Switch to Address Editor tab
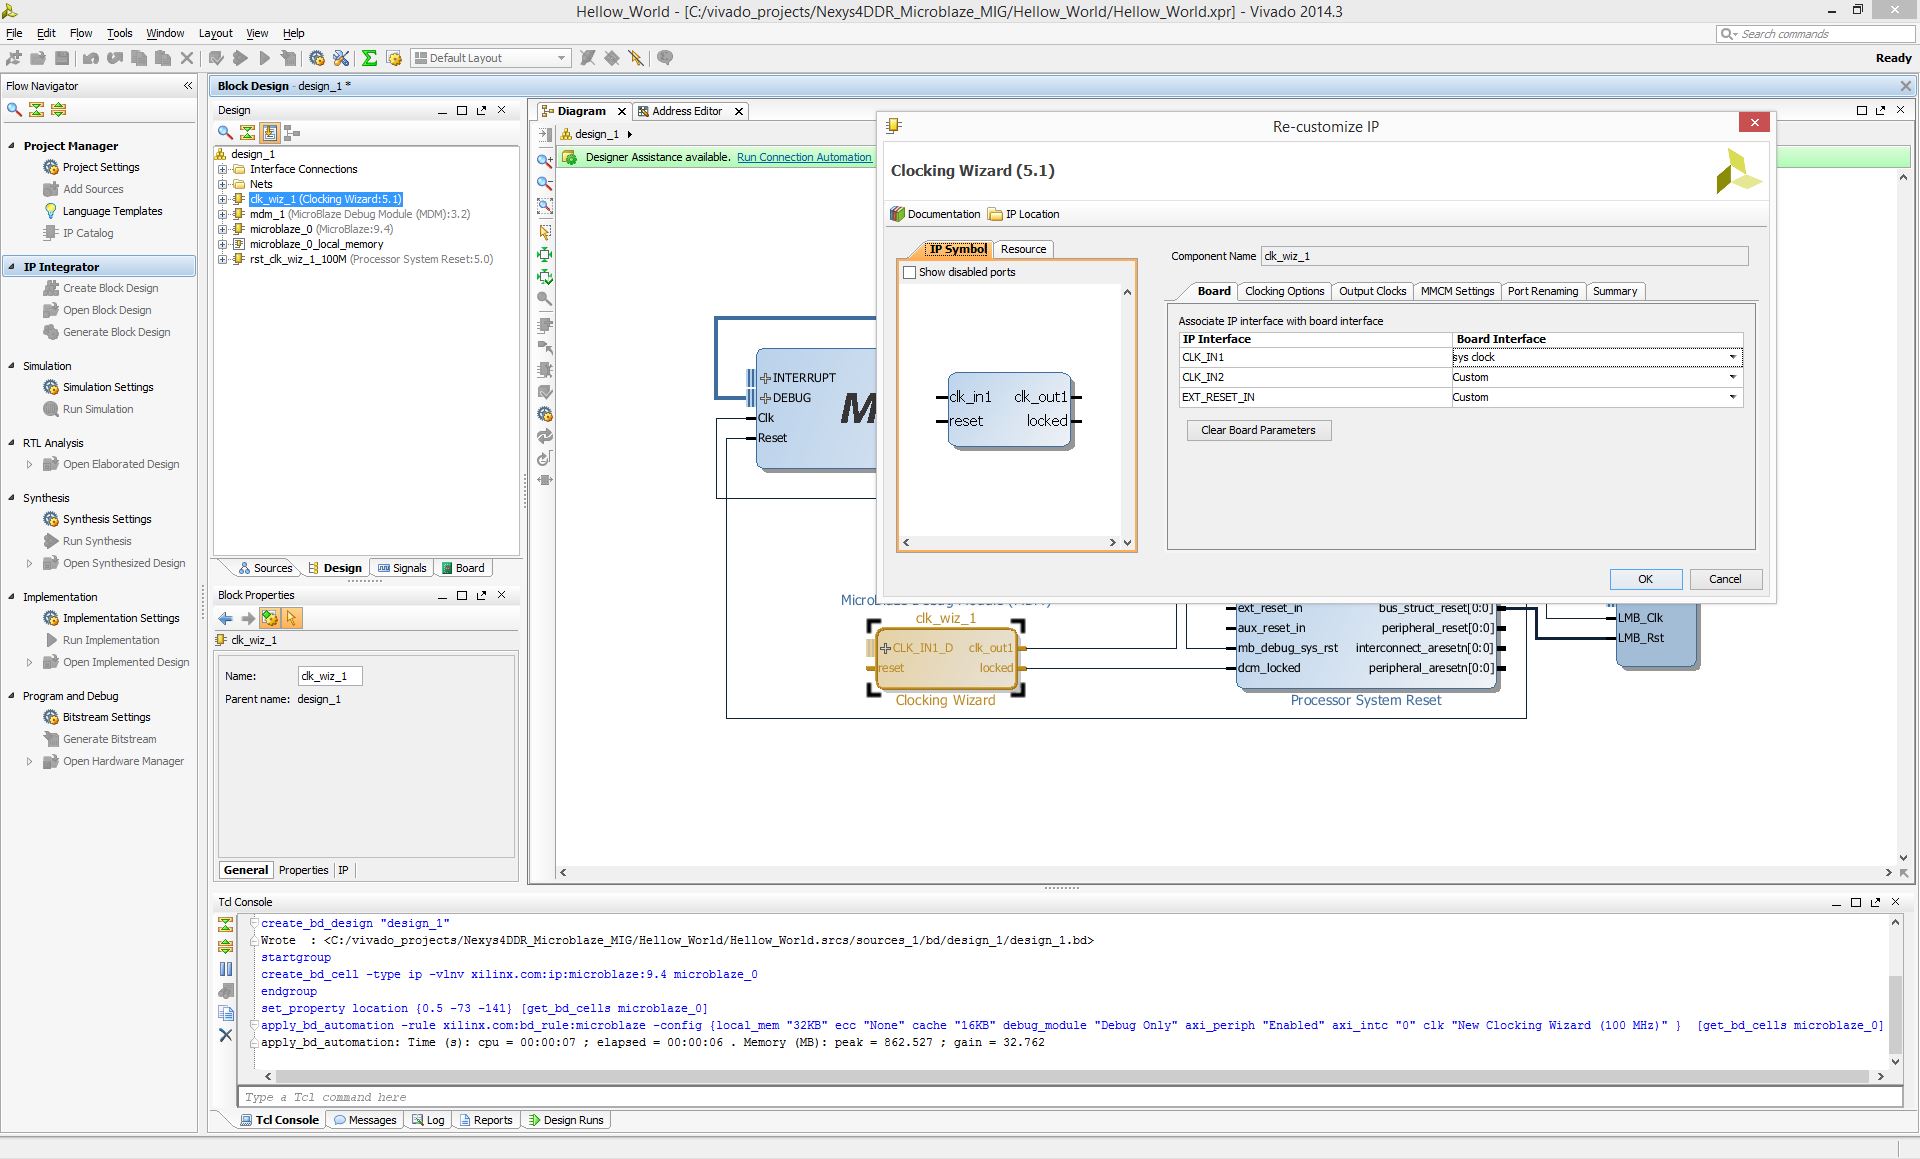This screenshot has height=1159, width=1920. point(687,111)
